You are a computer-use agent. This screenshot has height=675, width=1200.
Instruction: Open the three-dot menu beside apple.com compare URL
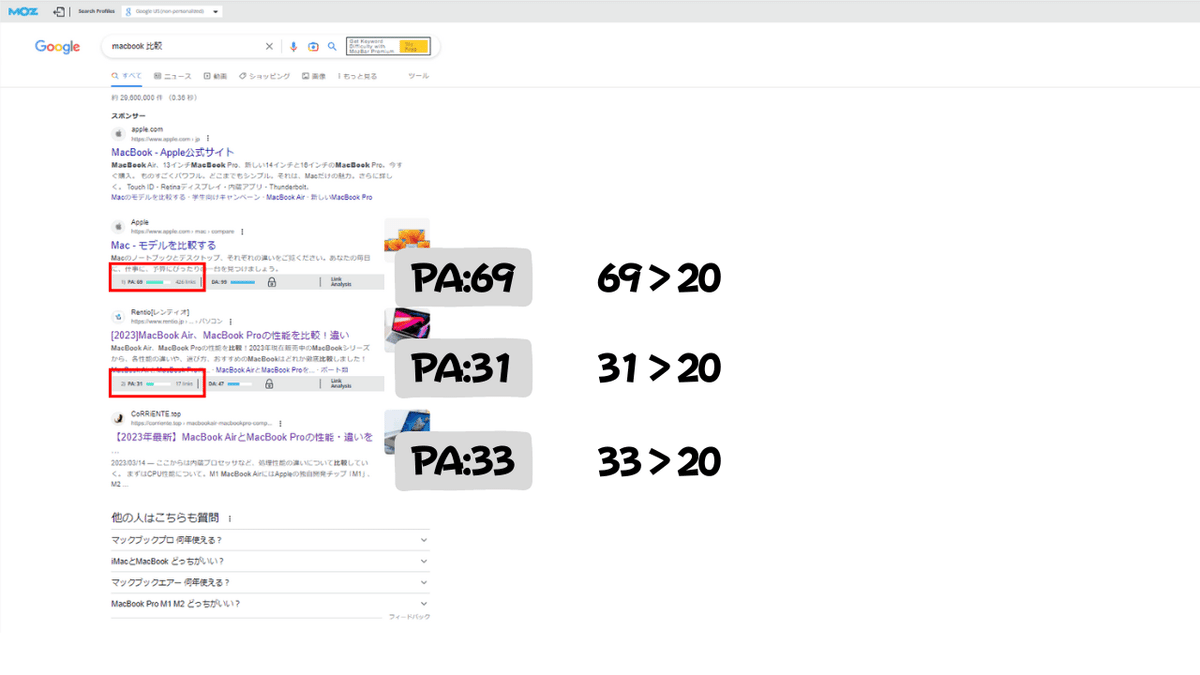242,231
